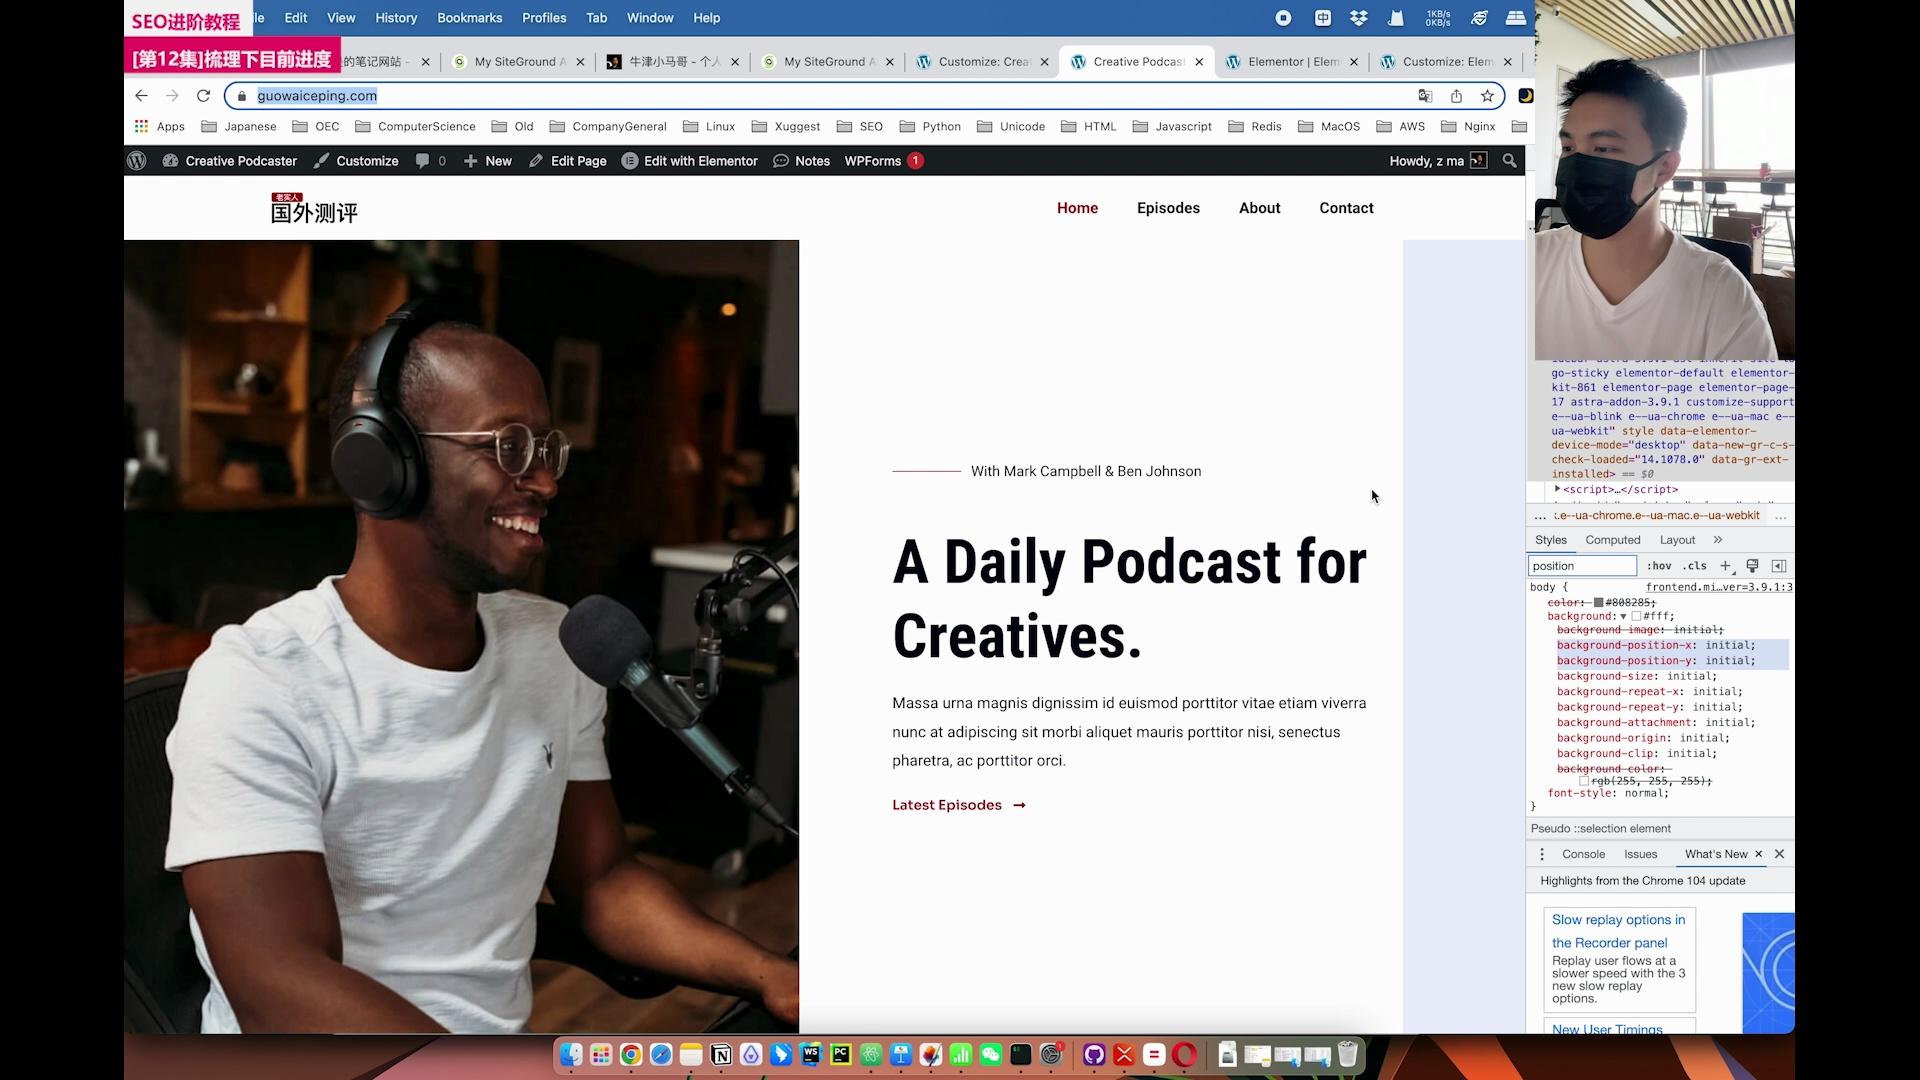The height and width of the screenshot is (1080, 1920).
Task: Open the Javascript bookmarks folder
Action: (x=1172, y=127)
